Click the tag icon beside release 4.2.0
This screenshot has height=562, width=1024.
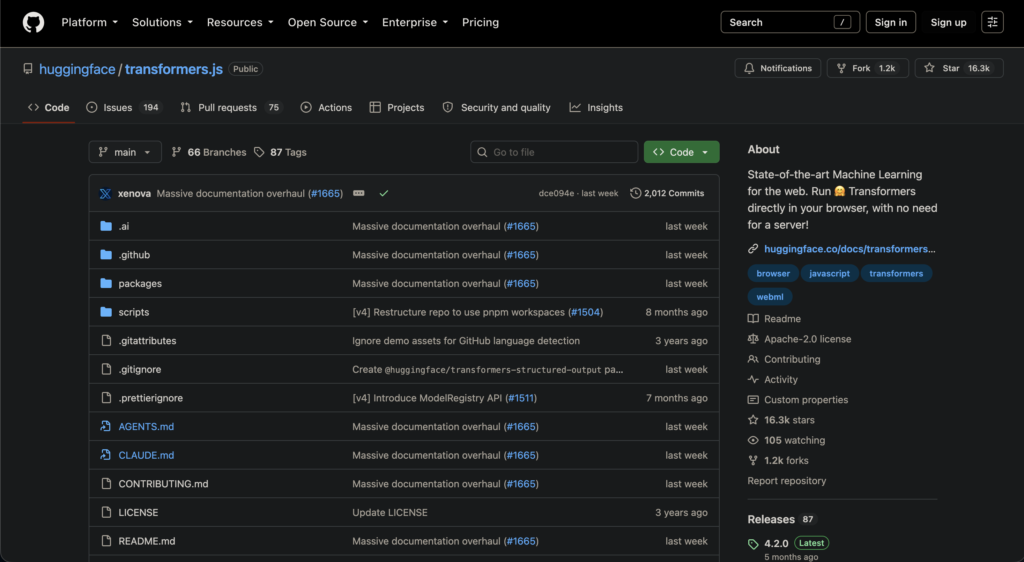[x=753, y=544]
